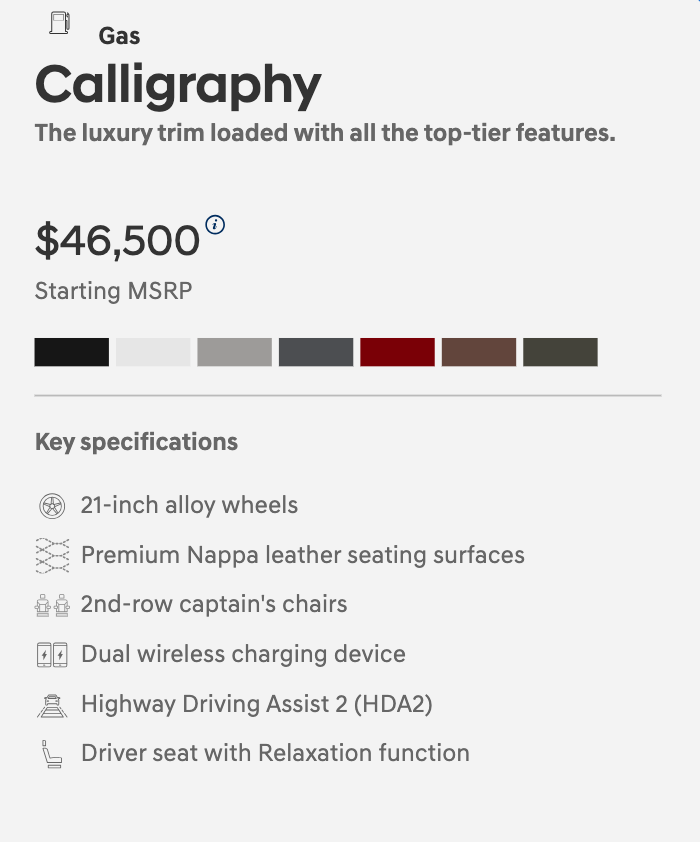Click the alloy wheel icon
The width and height of the screenshot is (700, 842).
51,506
